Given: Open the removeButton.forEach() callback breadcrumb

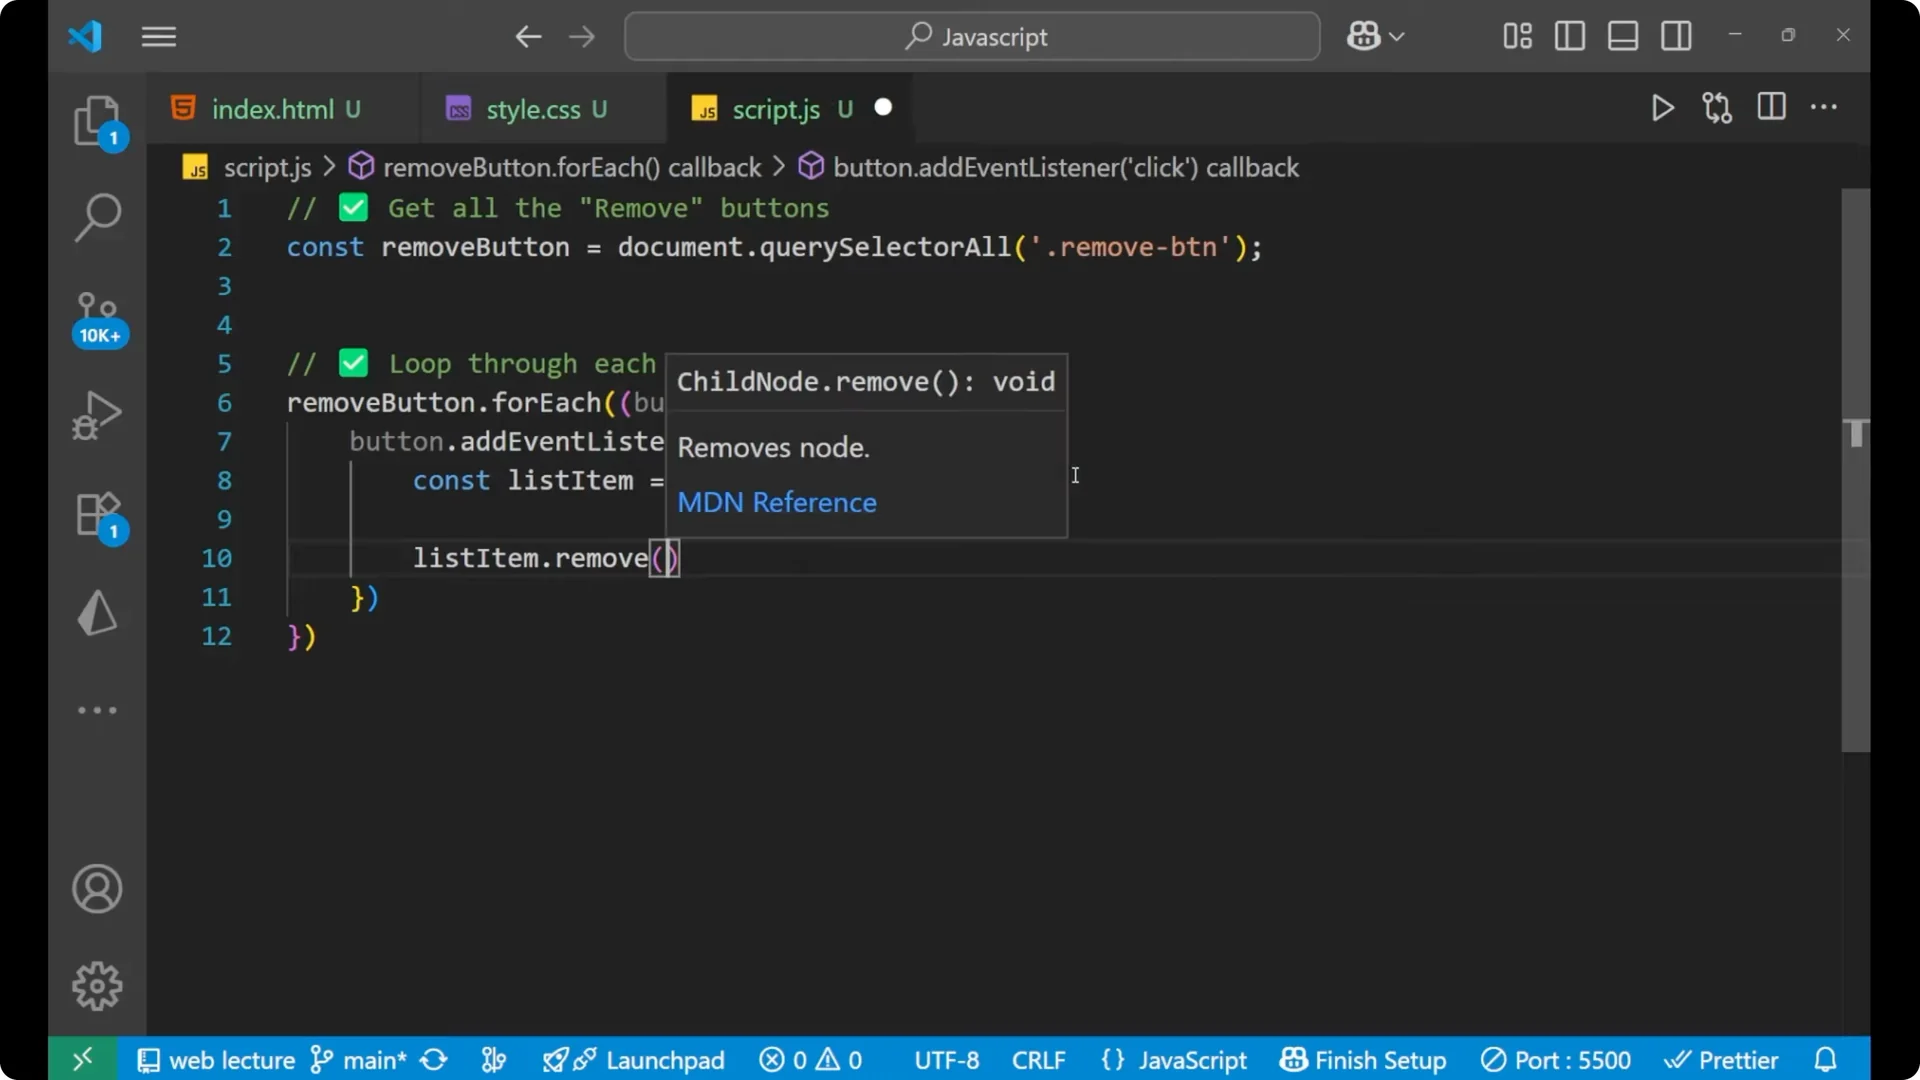Looking at the screenshot, I should click(571, 166).
